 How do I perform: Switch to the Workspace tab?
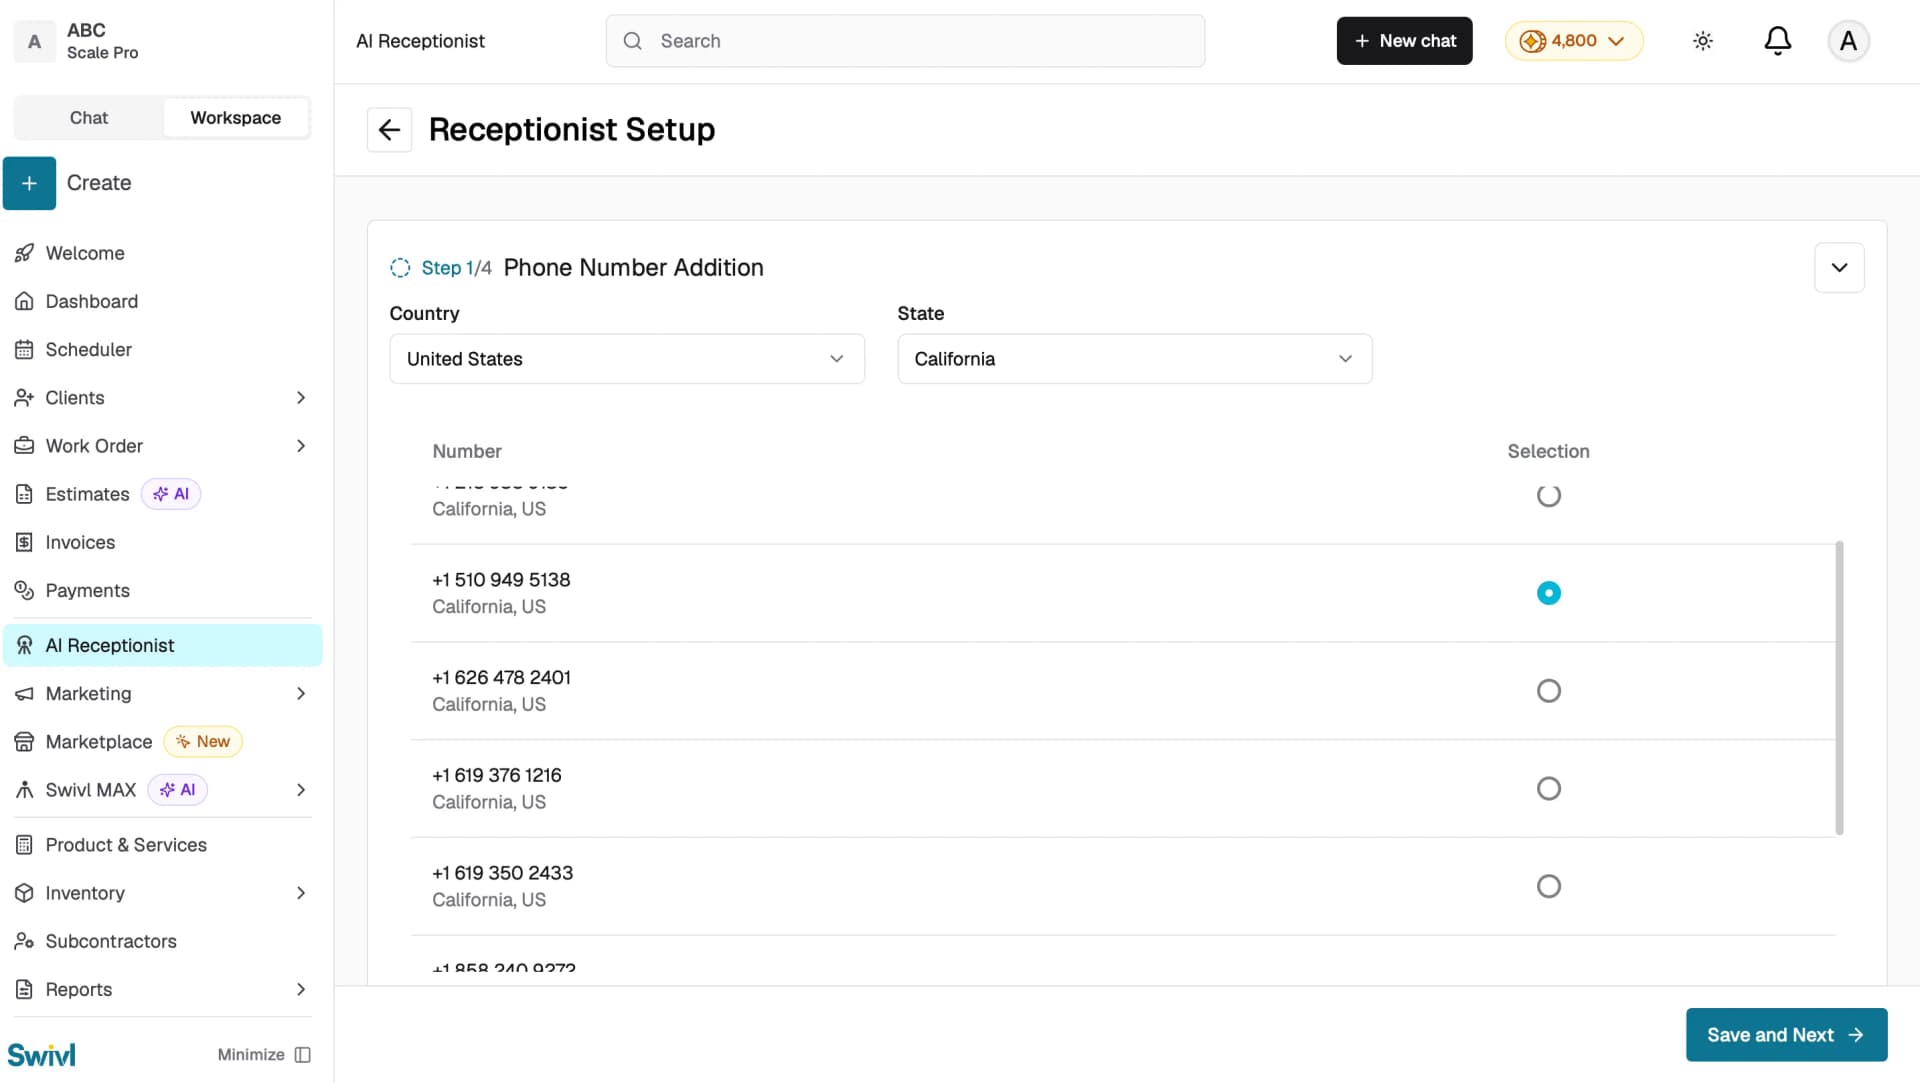(x=236, y=118)
